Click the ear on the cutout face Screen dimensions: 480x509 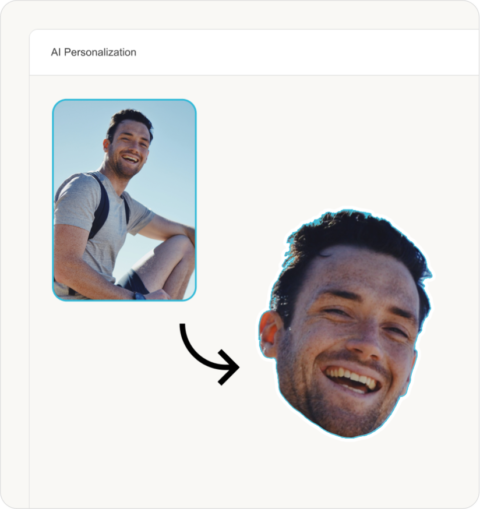click(268, 333)
